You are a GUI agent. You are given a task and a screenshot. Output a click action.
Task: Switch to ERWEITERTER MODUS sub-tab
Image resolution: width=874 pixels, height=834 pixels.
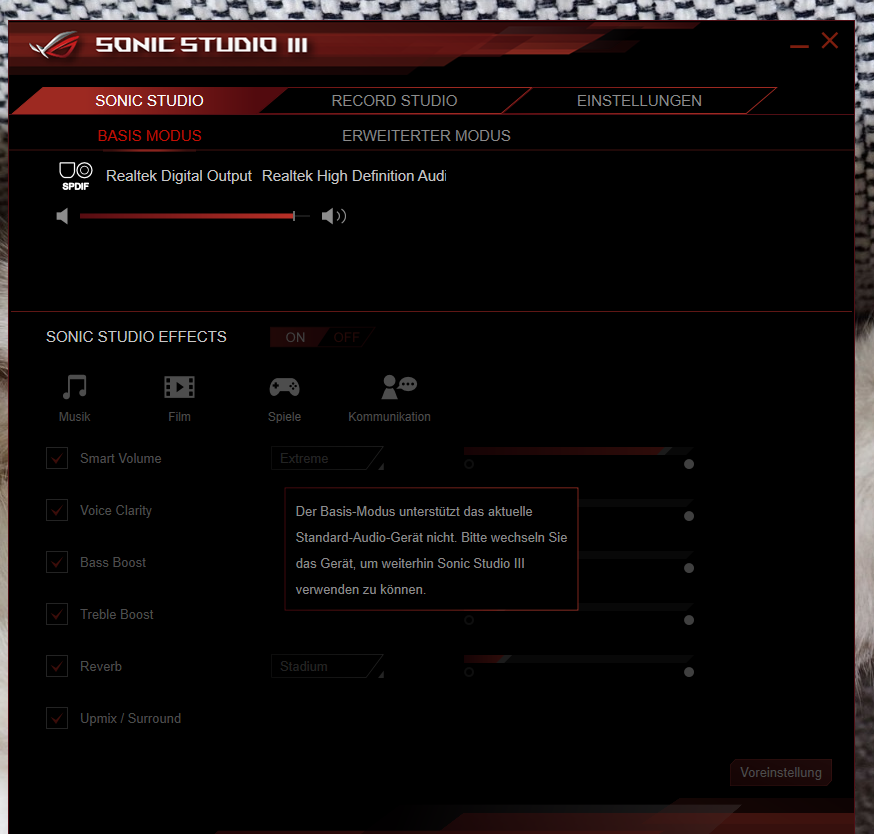(426, 136)
